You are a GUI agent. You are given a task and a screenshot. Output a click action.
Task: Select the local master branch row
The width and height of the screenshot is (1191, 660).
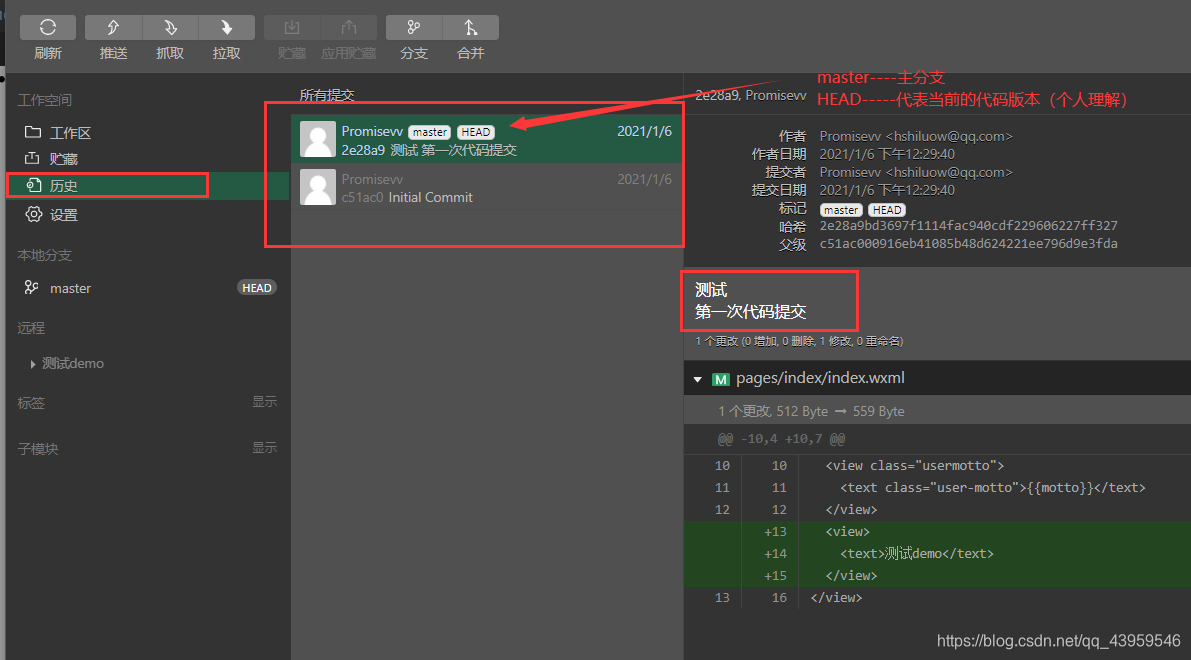148,288
